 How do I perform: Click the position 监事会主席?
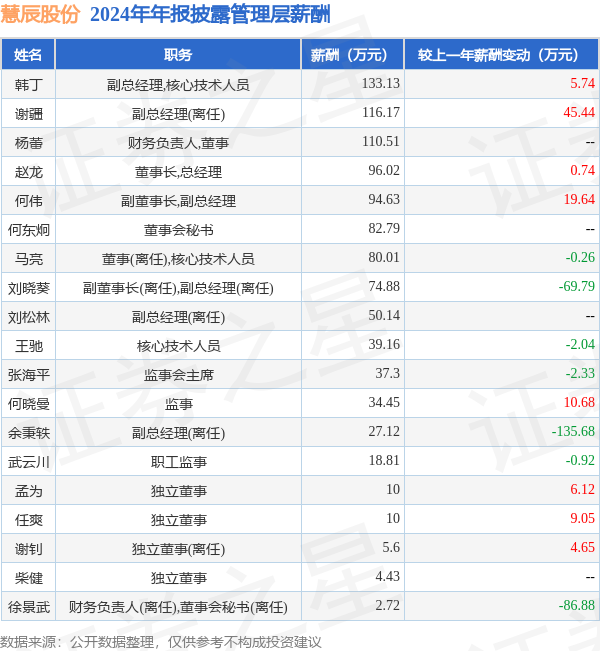click(x=179, y=375)
